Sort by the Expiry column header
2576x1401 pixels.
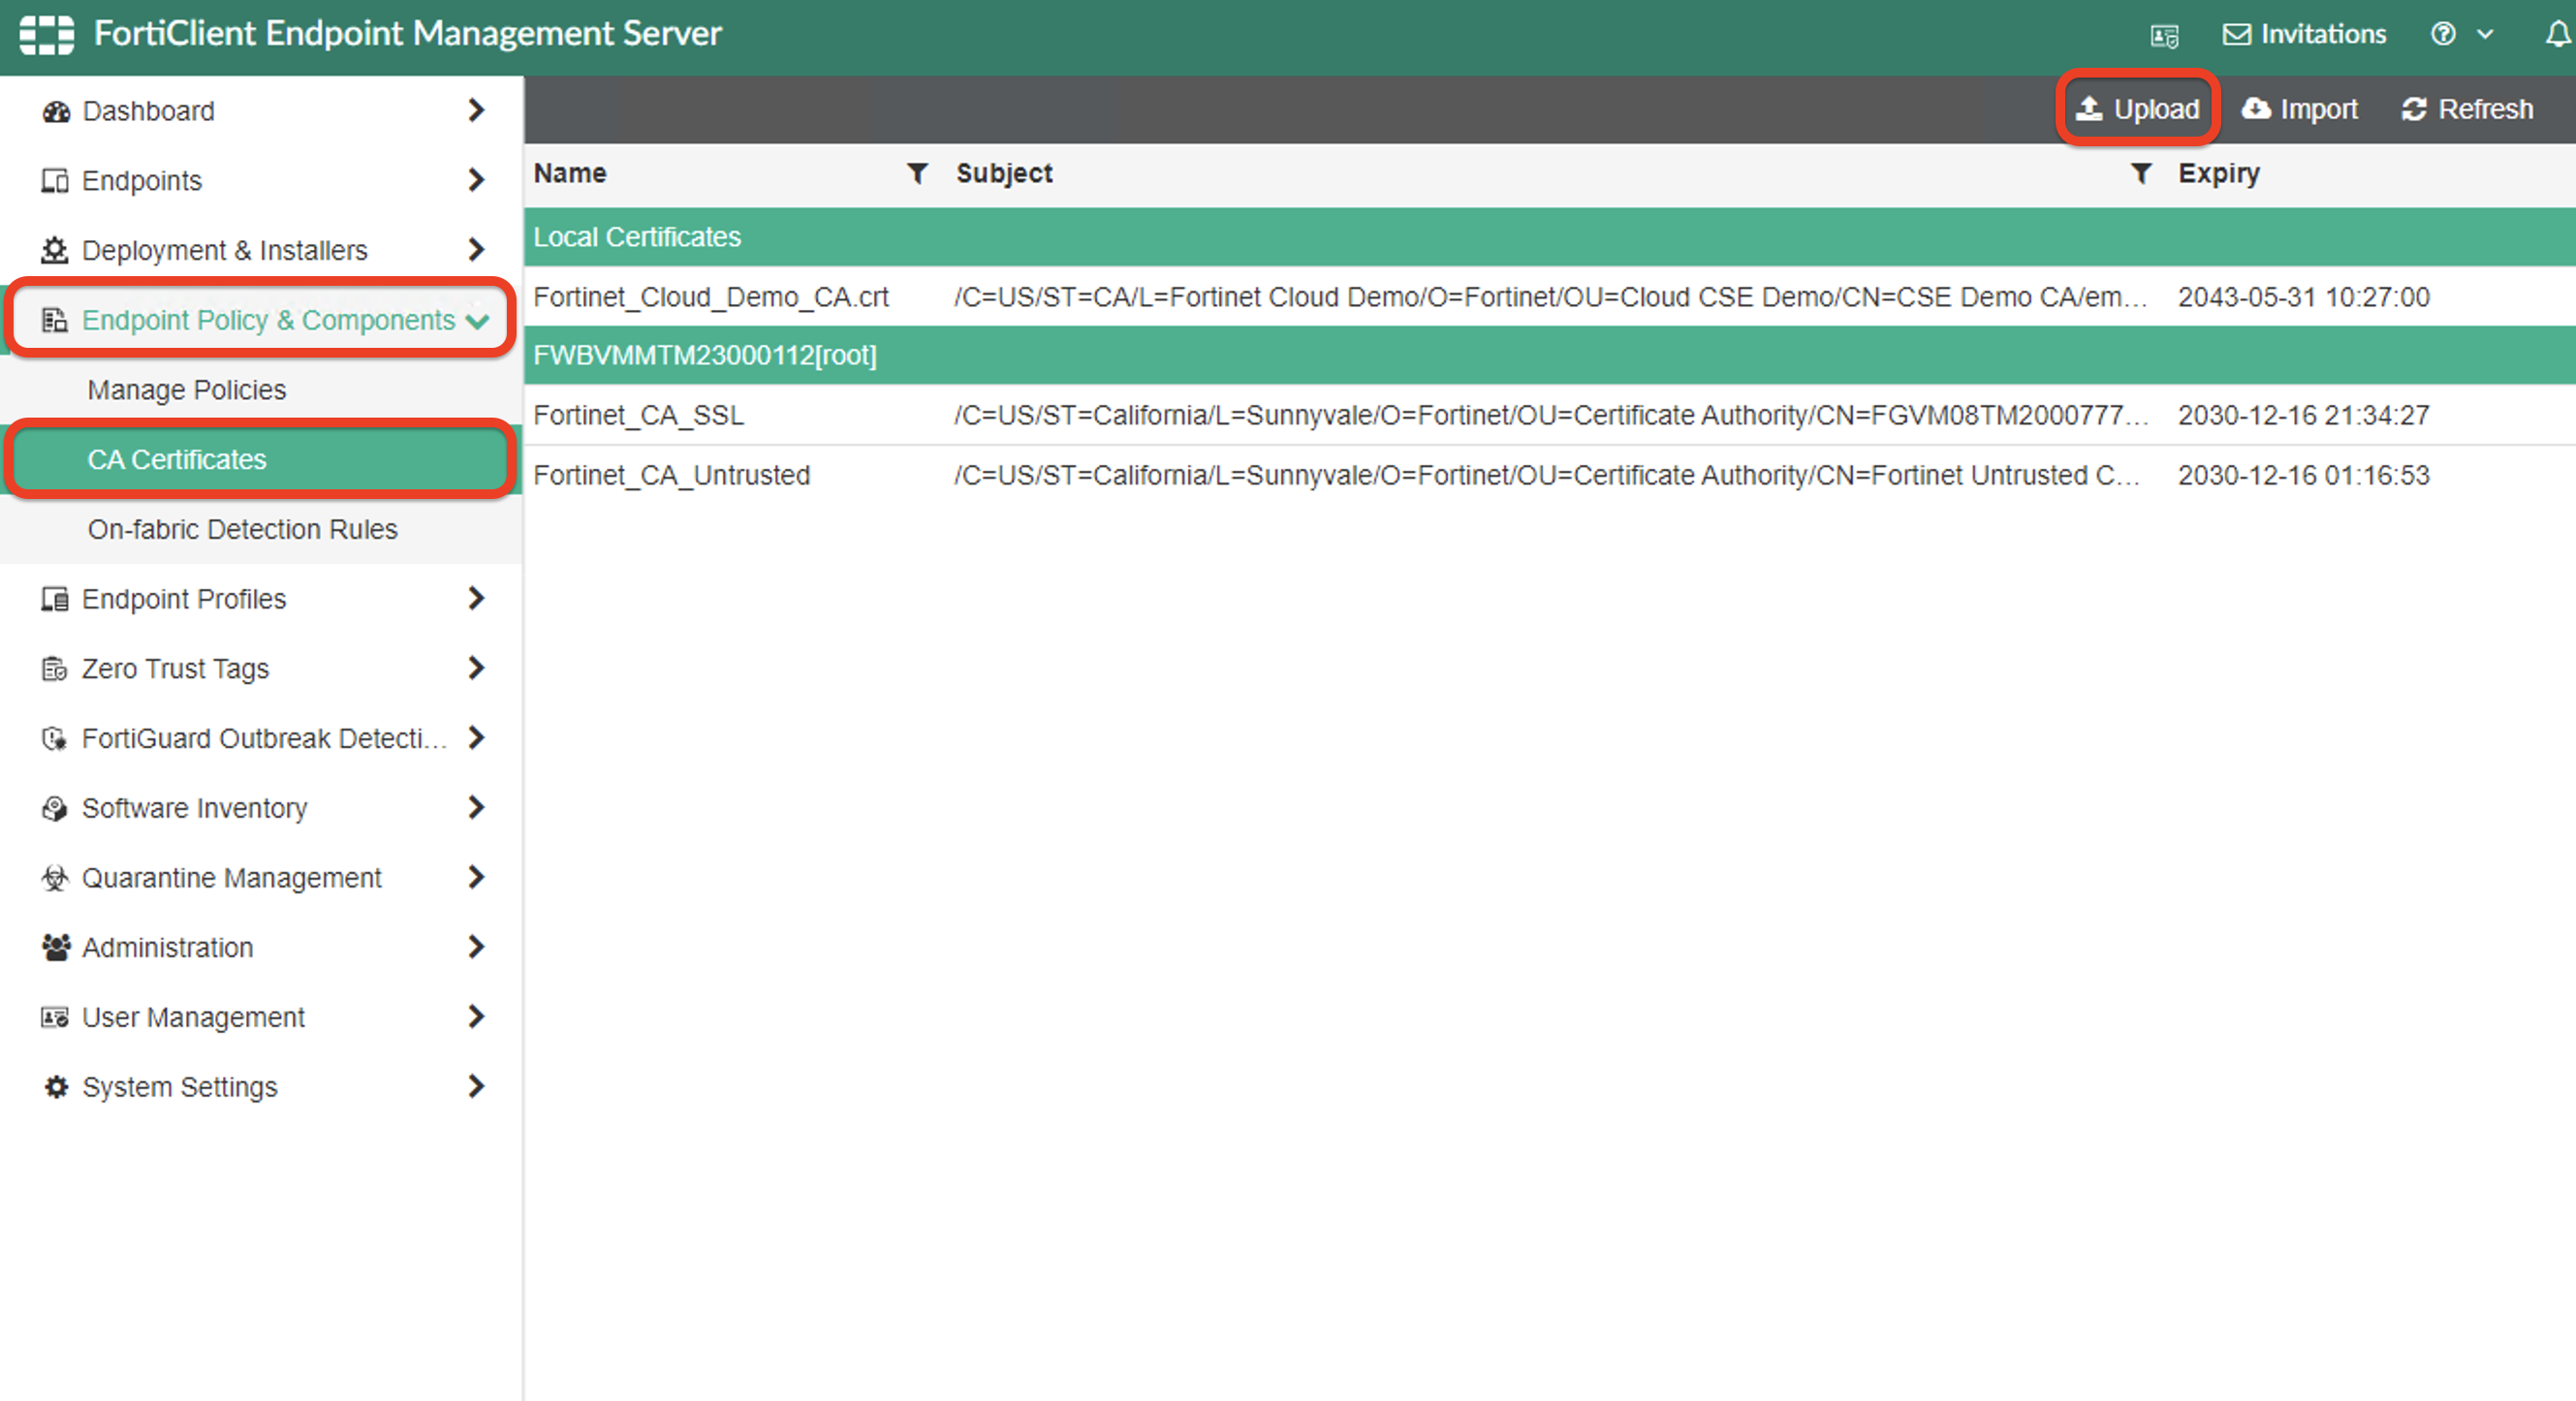tap(2219, 174)
